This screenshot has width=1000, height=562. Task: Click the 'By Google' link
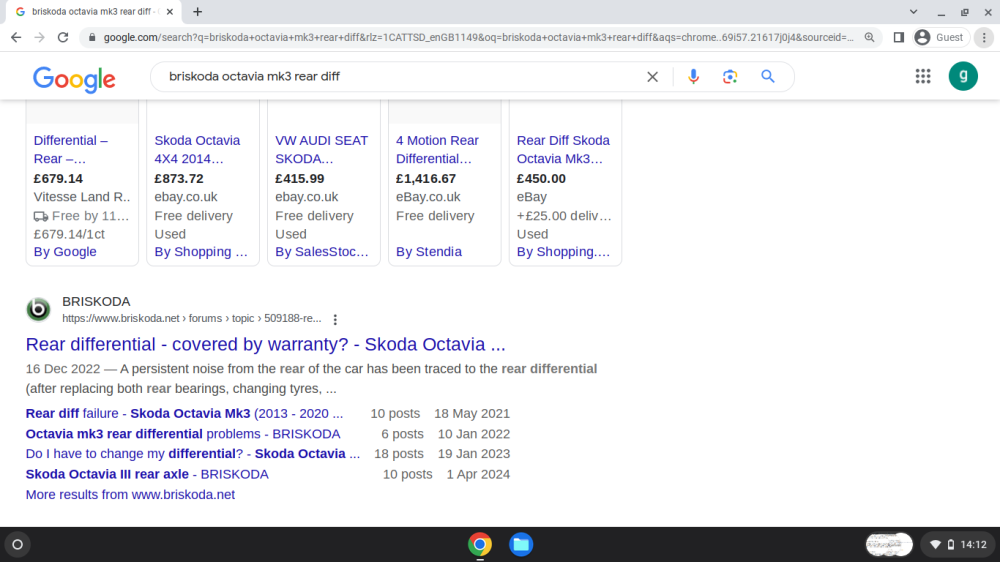coord(65,252)
